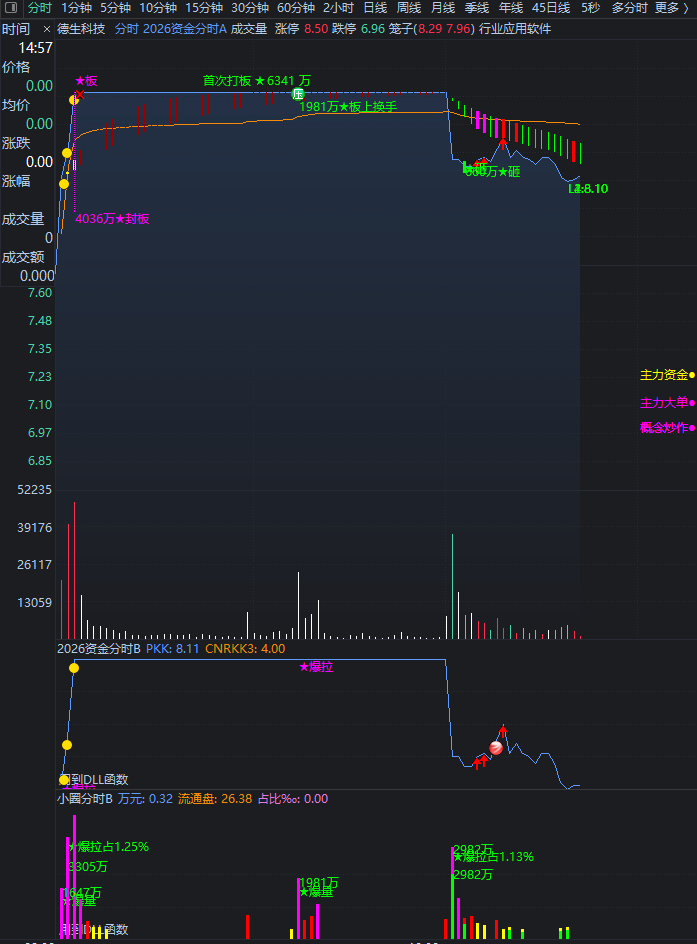The height and width of the screenshot is (944, 697).
Task: Click the 1981万★板上换手 annotation
Action: pos(348,107)
